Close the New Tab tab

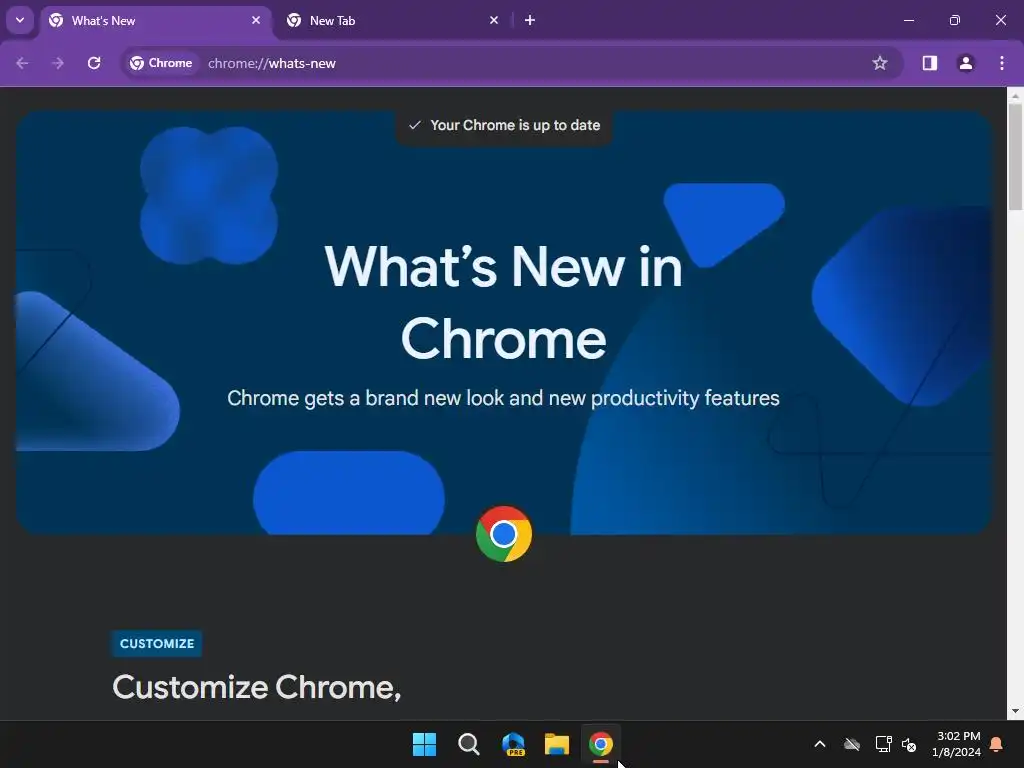click(x=494, y=20)
